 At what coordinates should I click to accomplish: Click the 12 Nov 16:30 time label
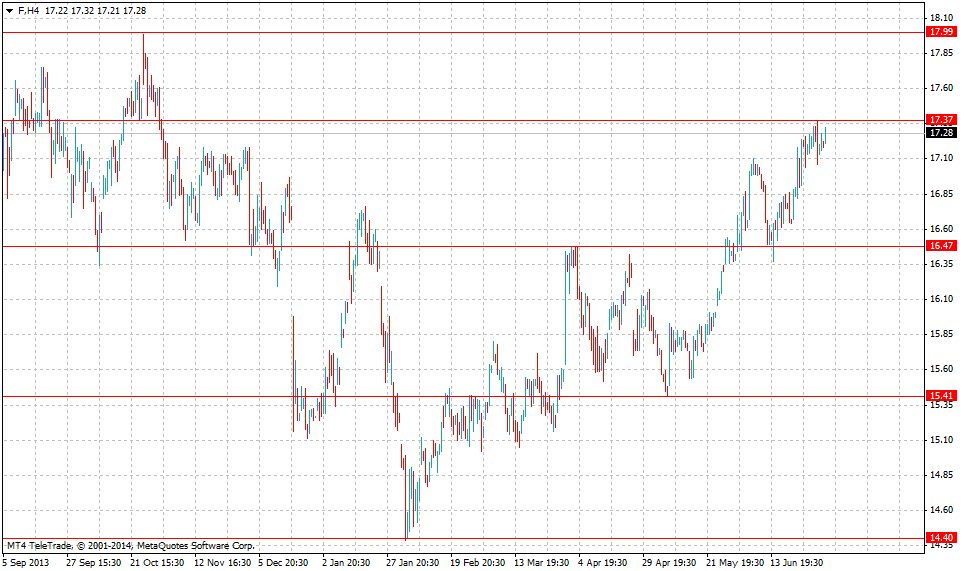[223, 562]
